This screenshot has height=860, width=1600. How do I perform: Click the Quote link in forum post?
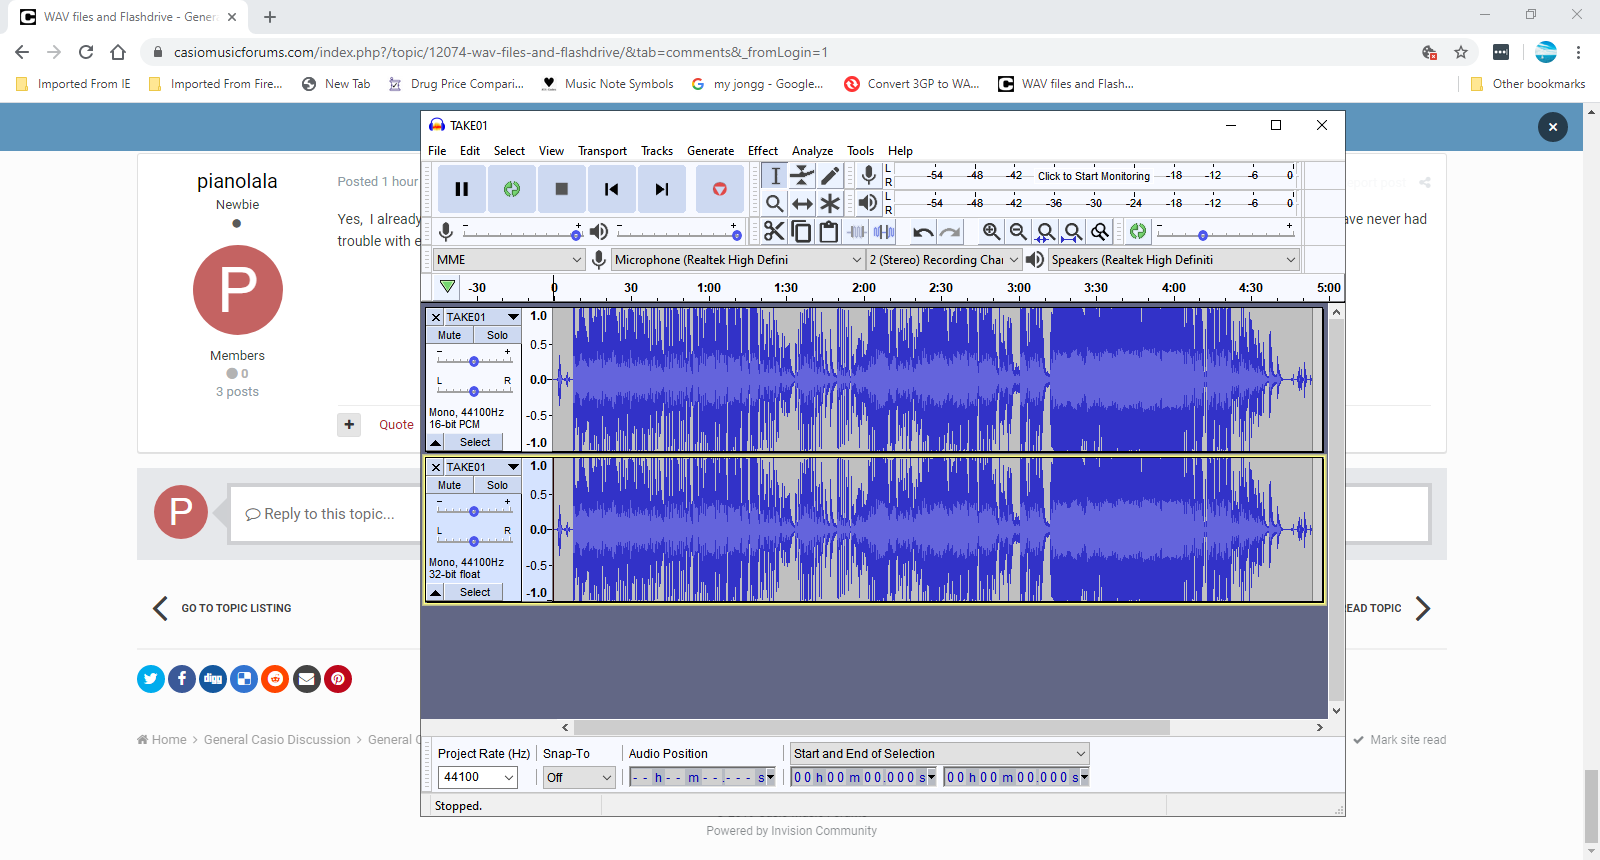click(x=396, y=425)
